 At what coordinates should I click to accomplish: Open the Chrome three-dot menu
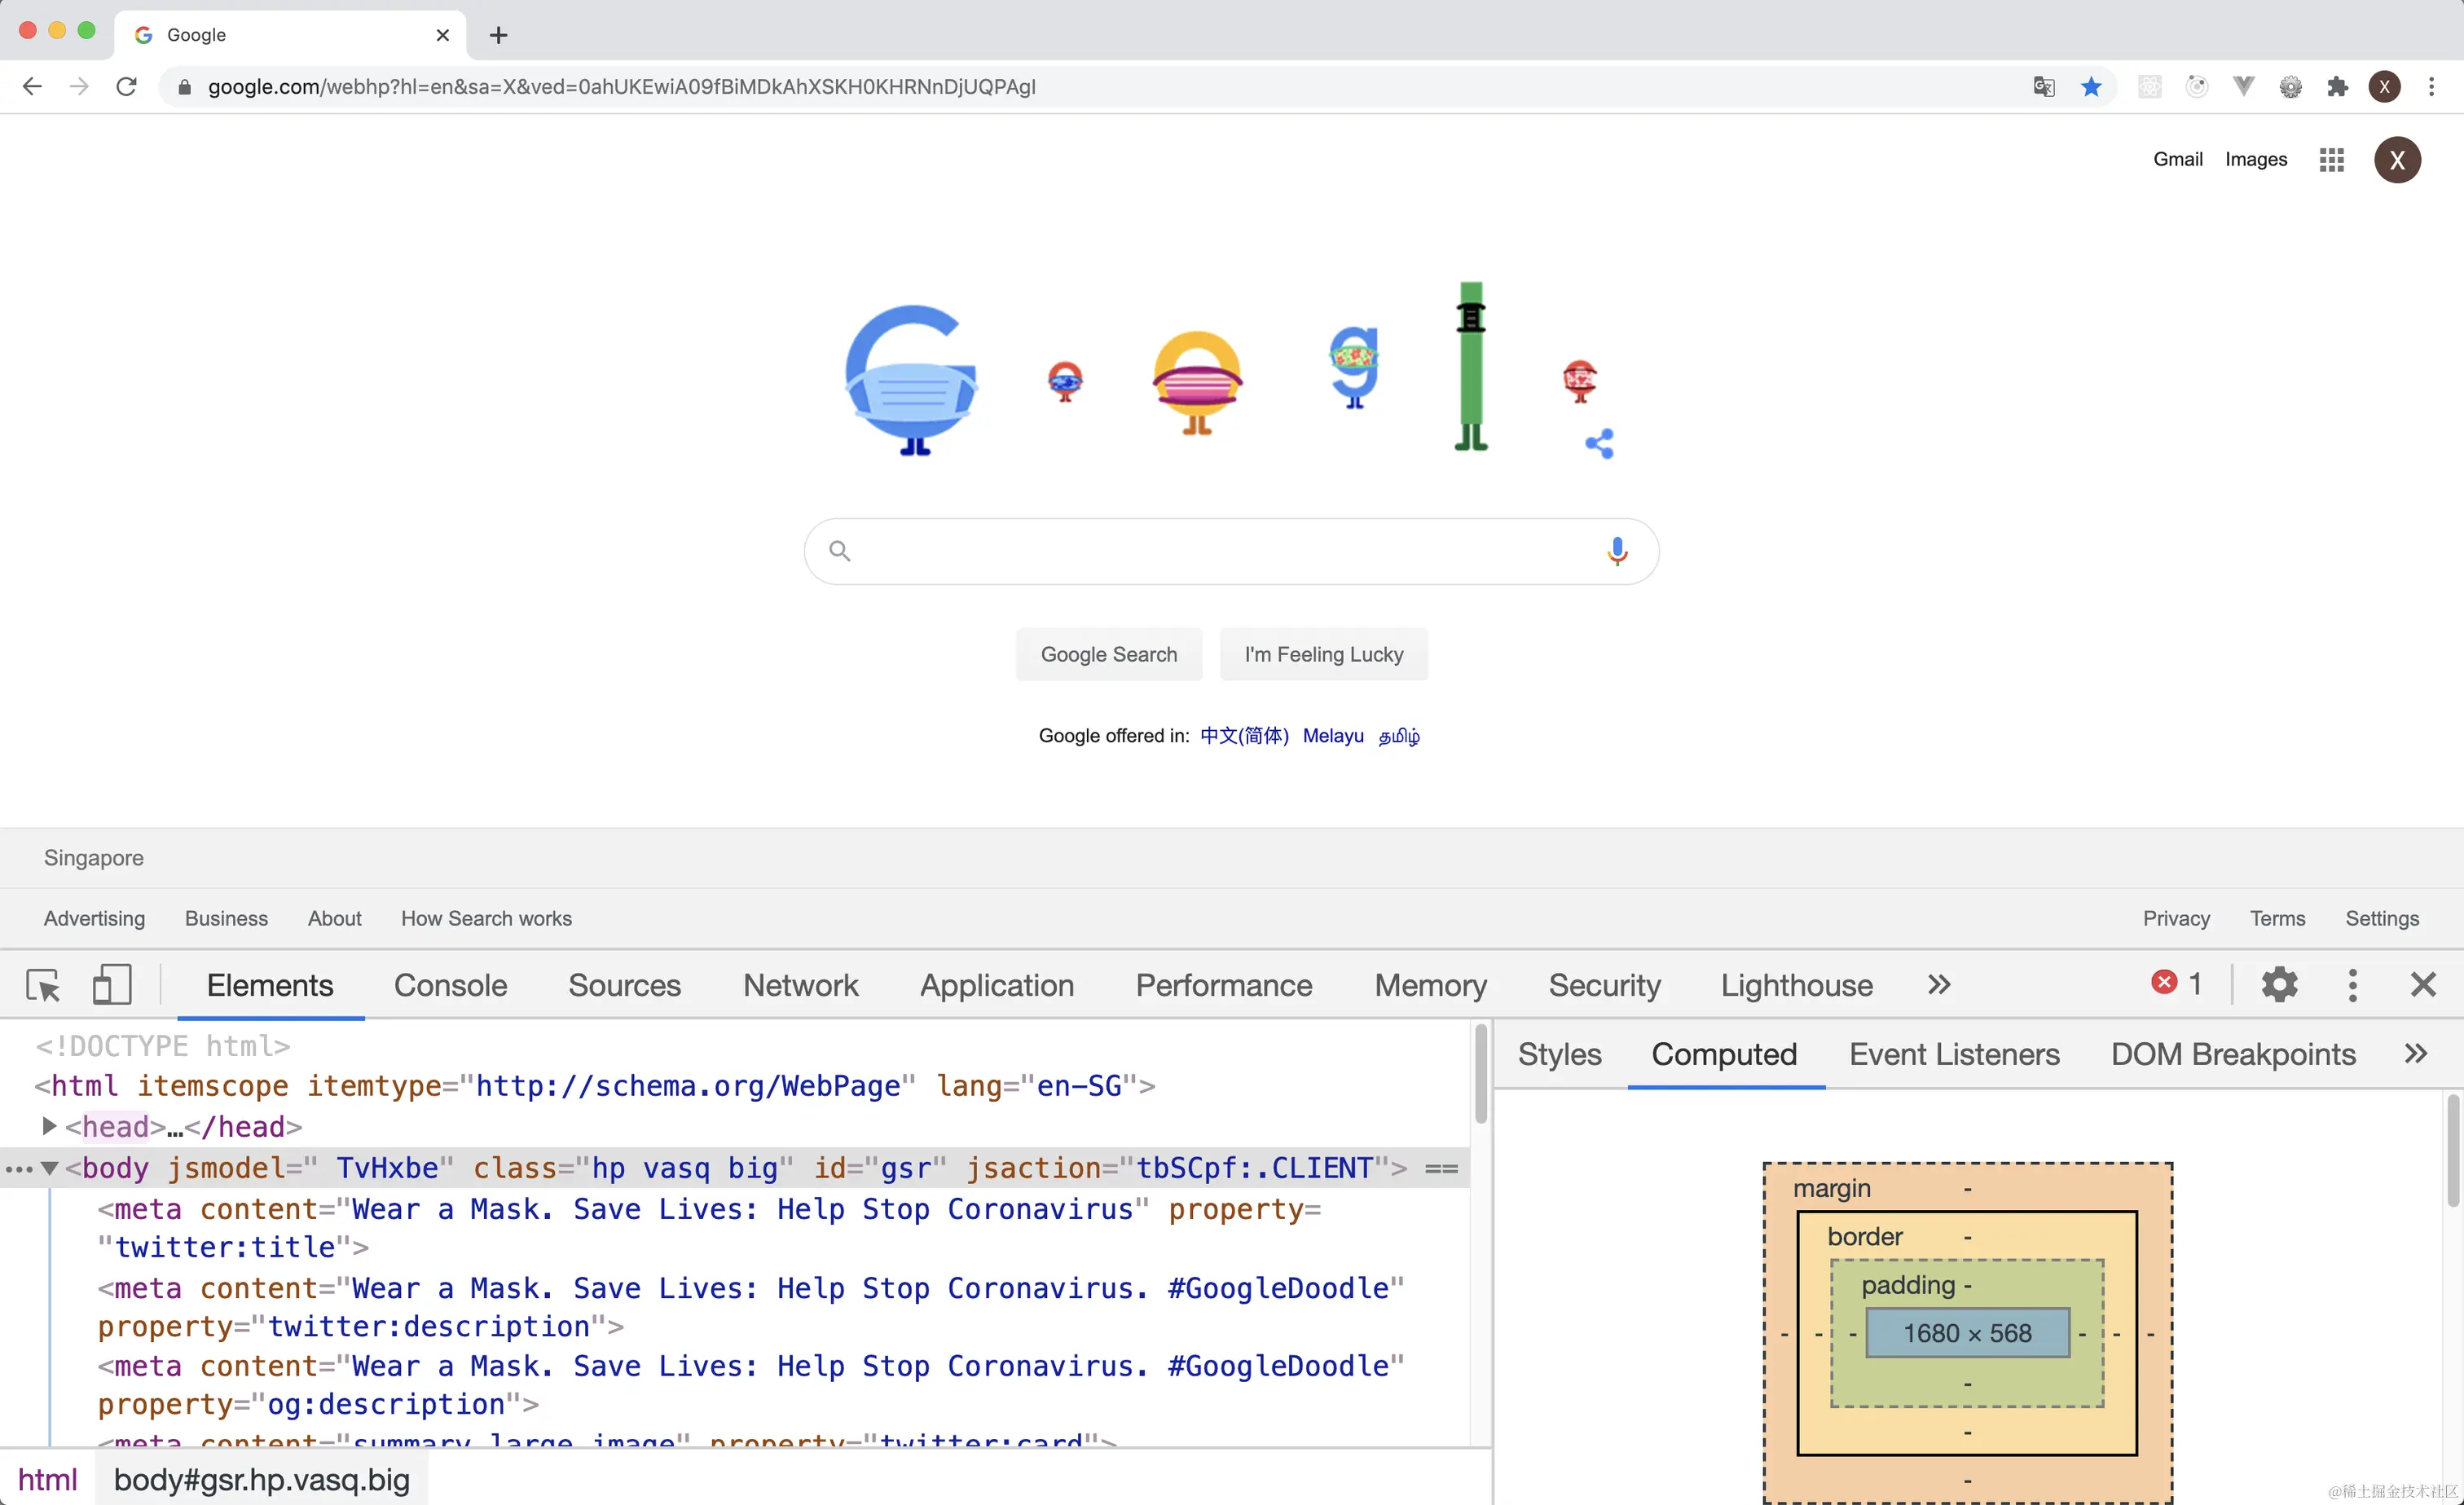[2432, 87]
